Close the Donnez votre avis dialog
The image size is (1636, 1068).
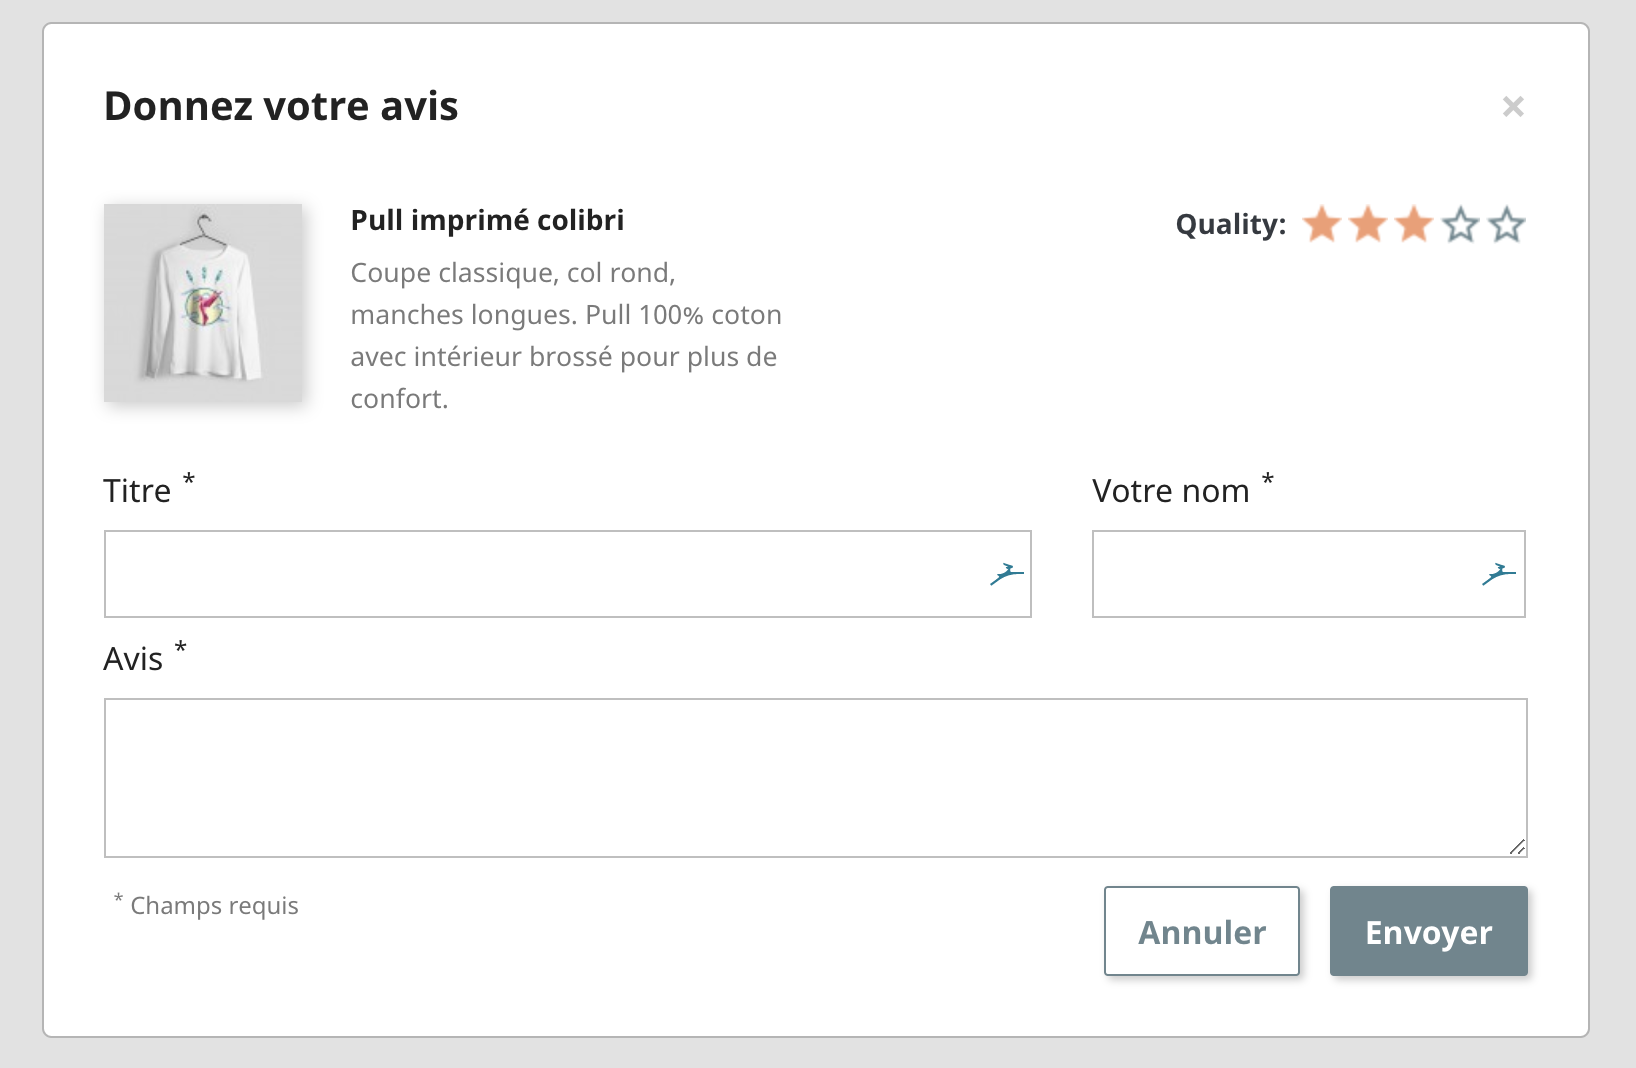coord(1513,107)
